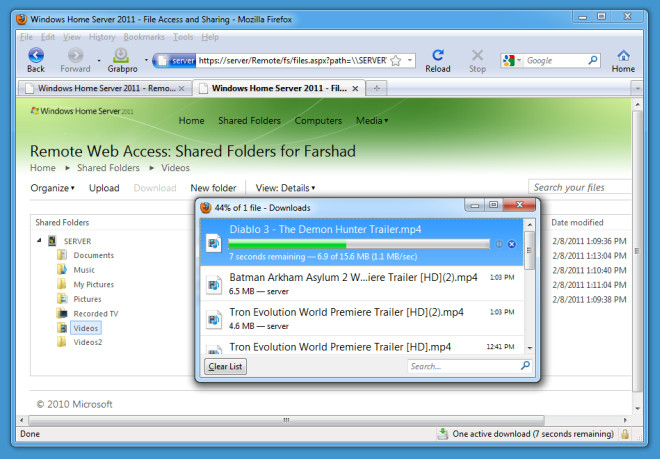Click the Search your files field
The width and height of the screenshot is (660, 459).
(x=580, y=187)
